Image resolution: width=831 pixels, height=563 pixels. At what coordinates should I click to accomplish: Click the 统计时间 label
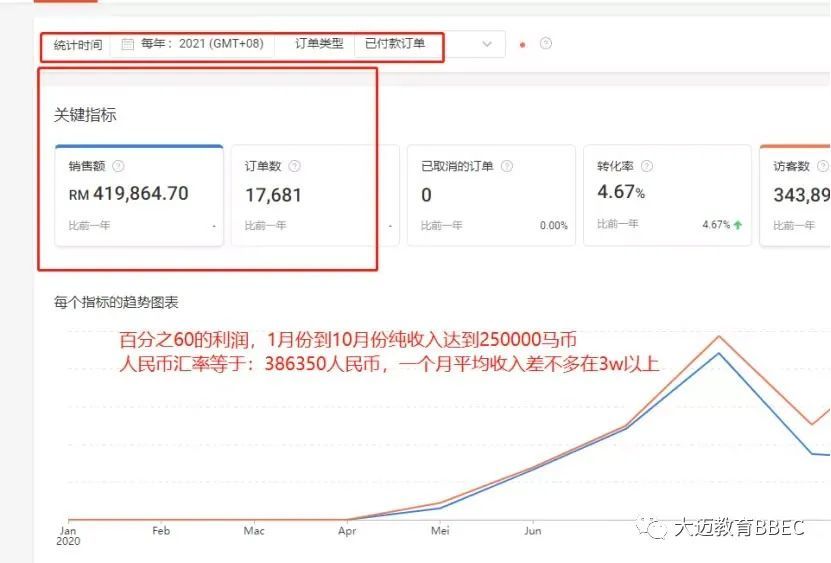(78, 45)
